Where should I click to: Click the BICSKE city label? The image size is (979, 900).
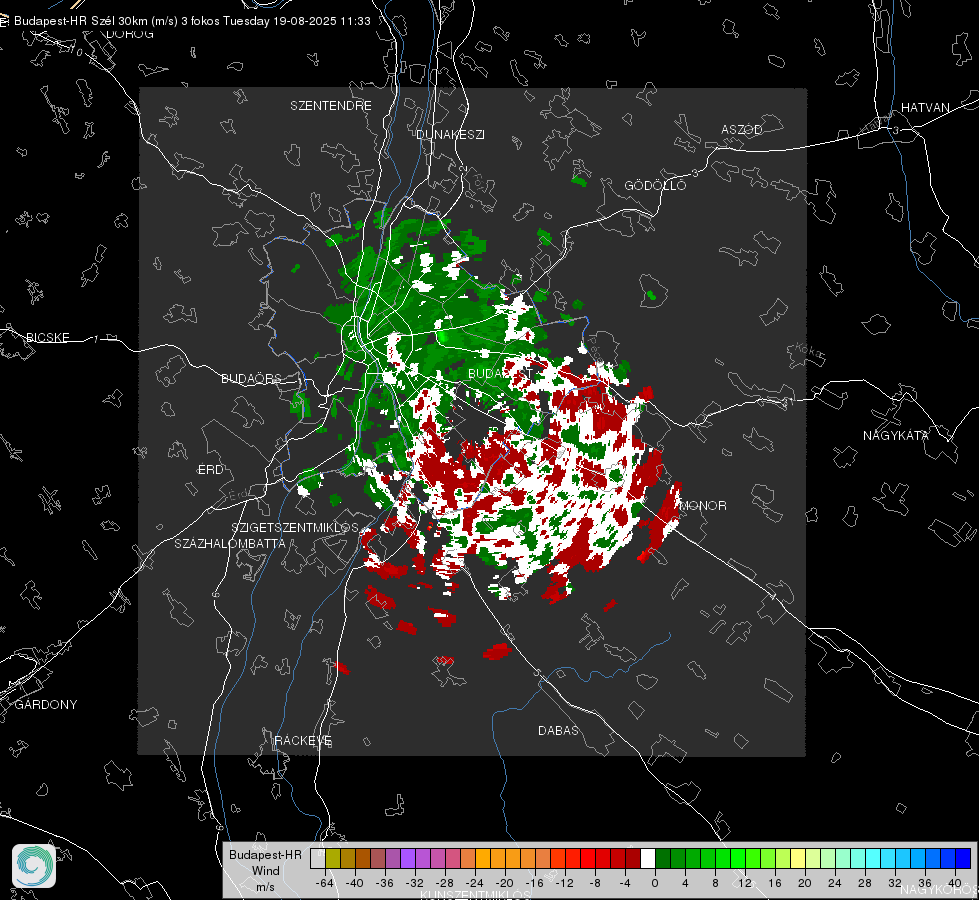coord(47,337)
